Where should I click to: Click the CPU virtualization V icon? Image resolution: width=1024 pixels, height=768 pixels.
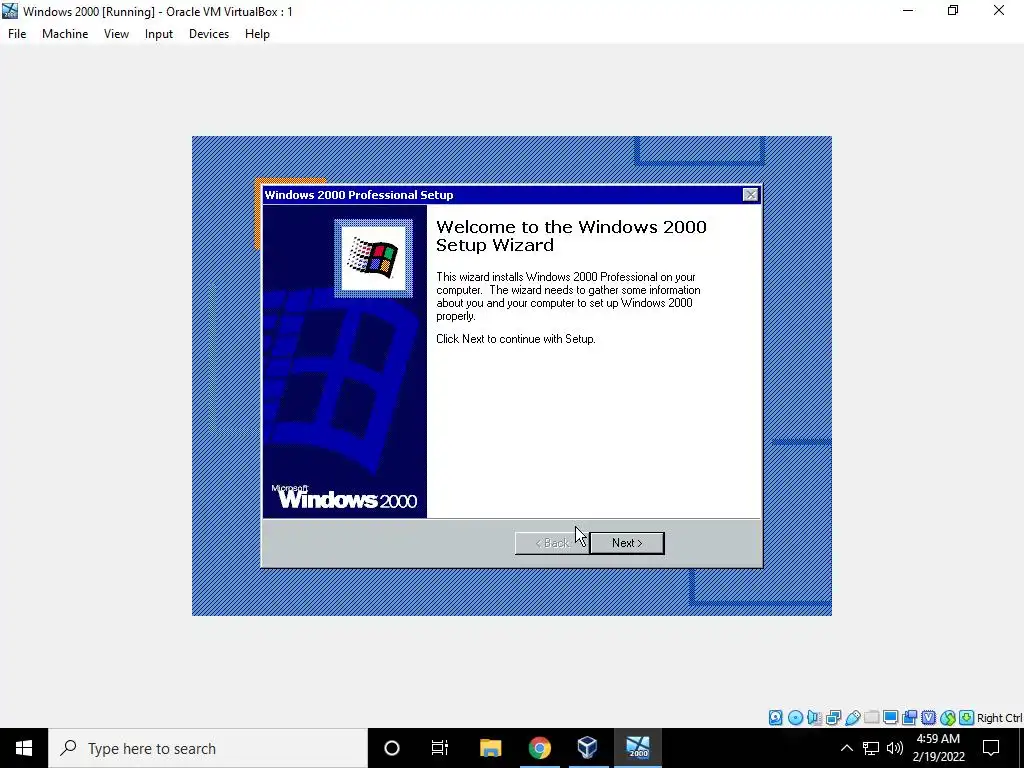928,718
